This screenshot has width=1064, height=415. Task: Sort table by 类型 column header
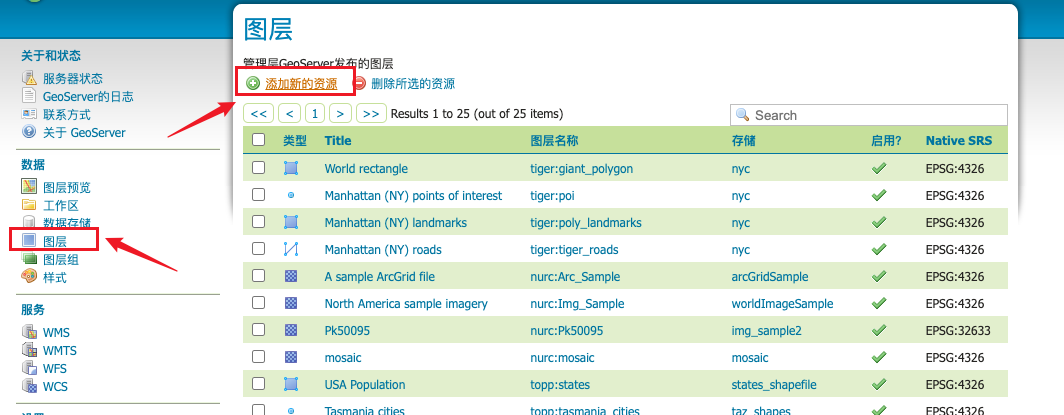coord(295,140)
